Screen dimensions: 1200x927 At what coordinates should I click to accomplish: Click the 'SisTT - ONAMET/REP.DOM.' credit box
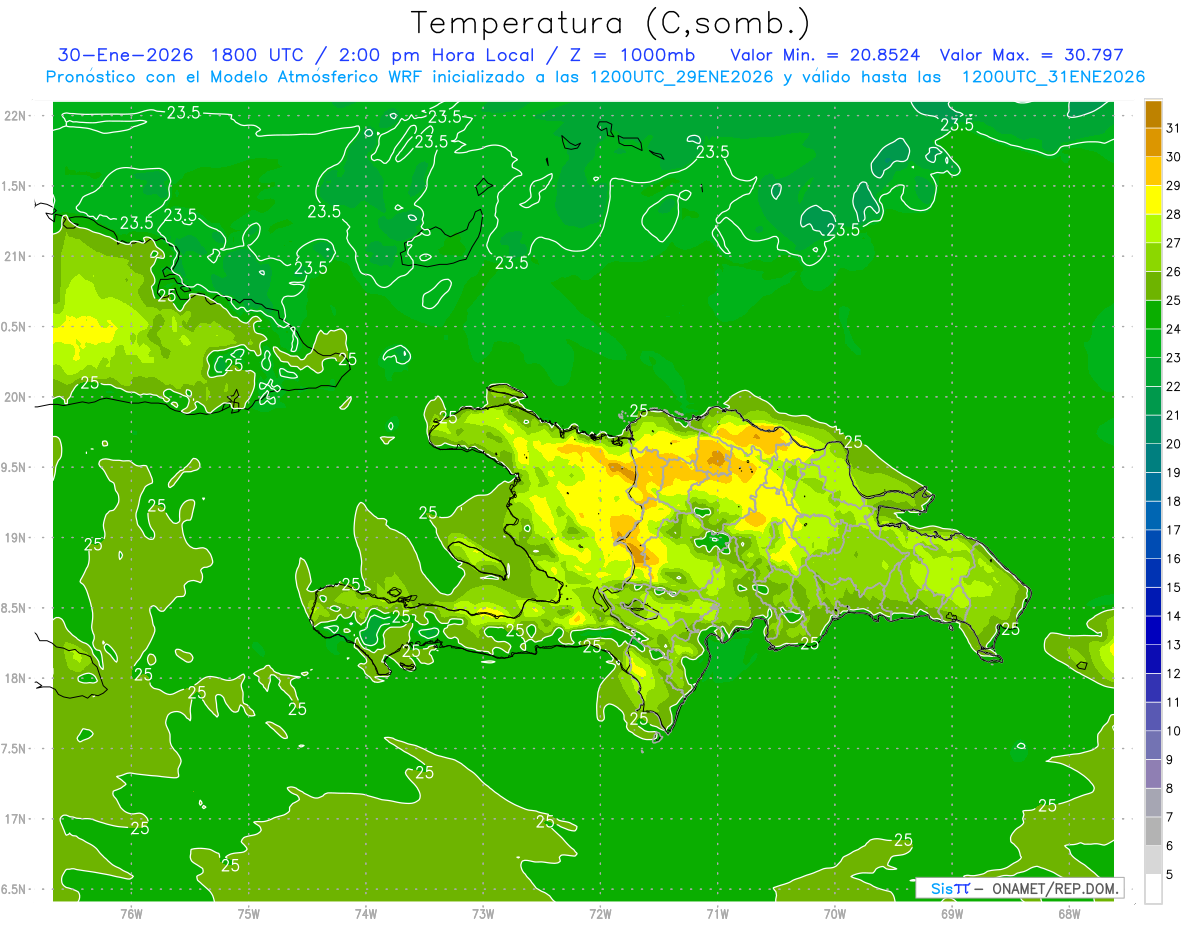point(1019,888)
